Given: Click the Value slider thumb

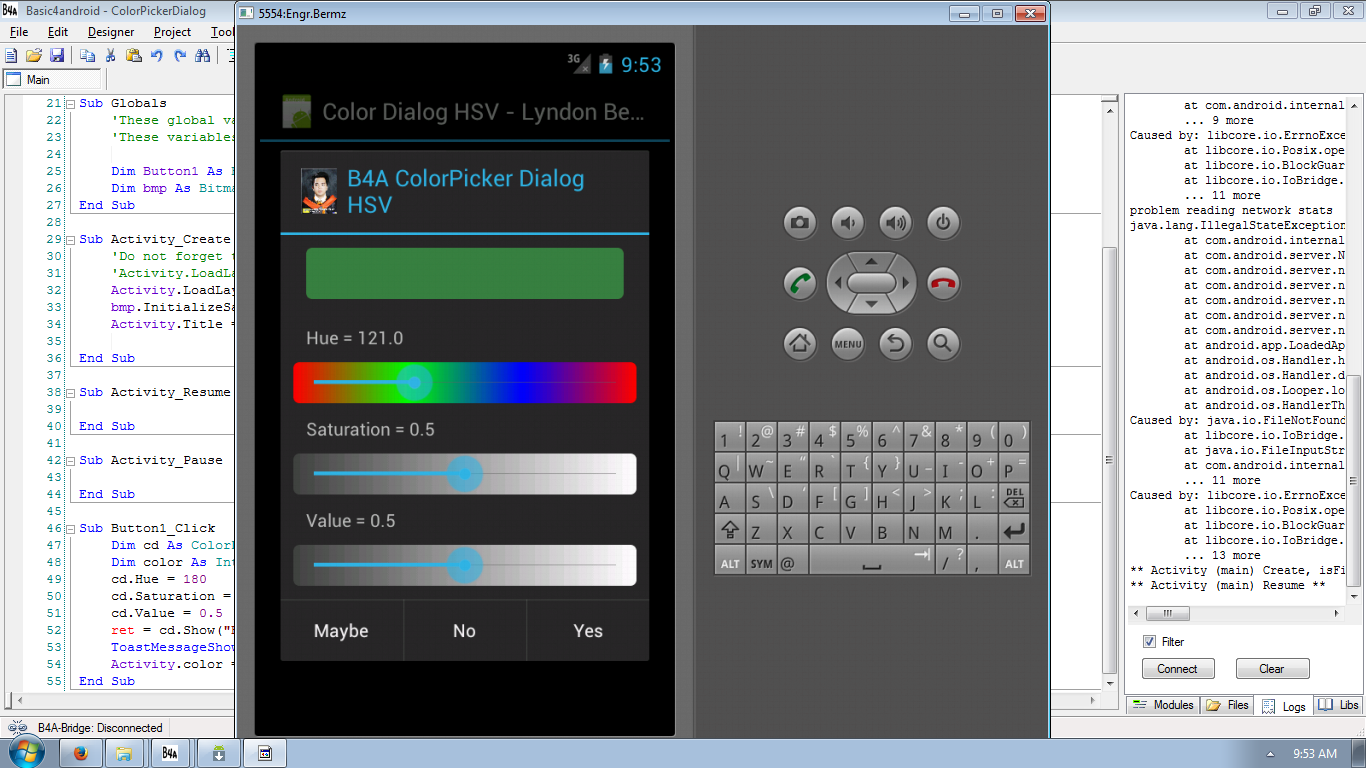Looking at the screenshot, I should [464, 565].
